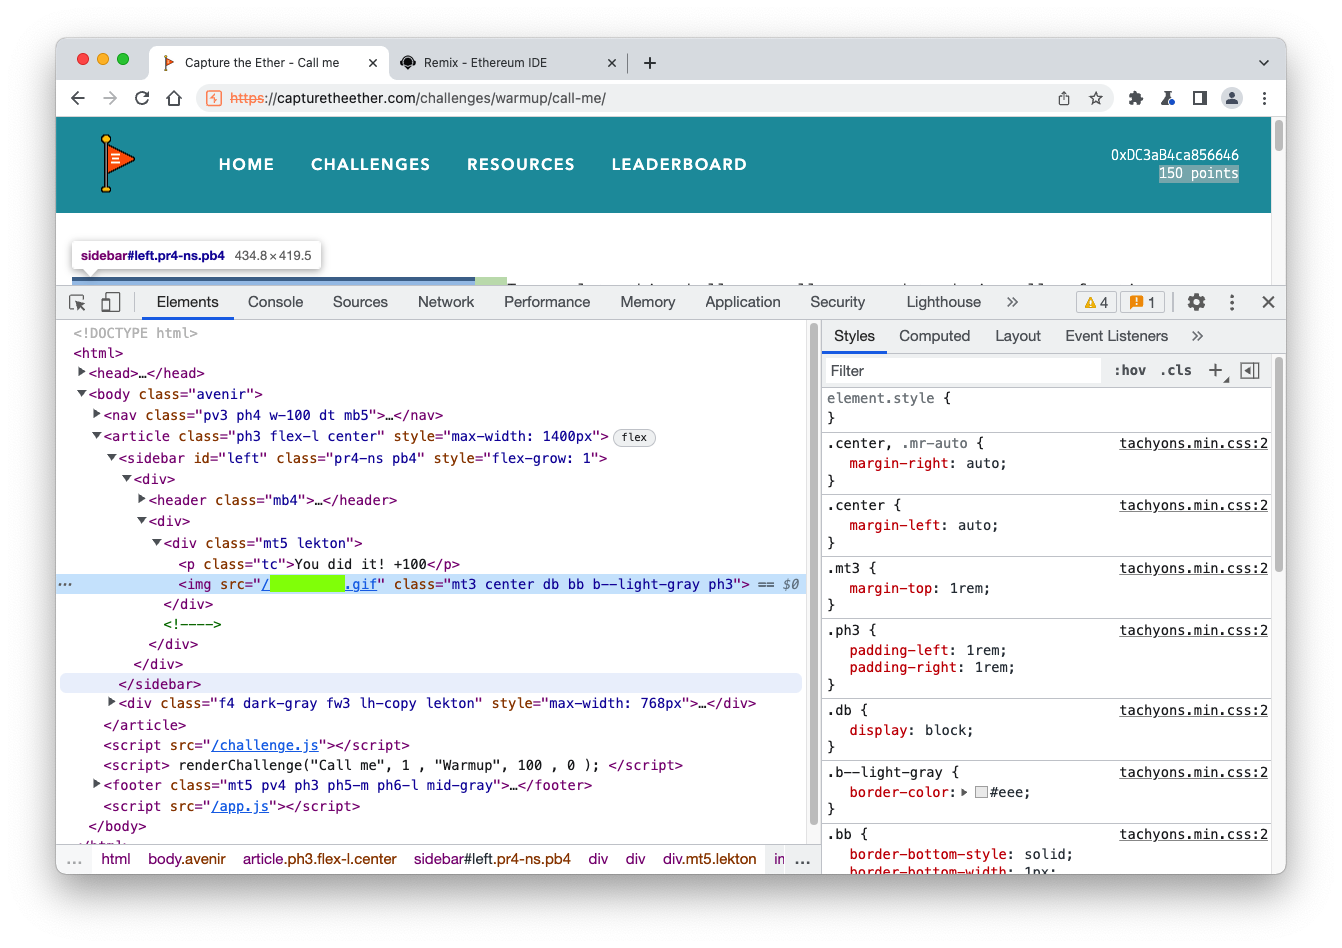Open DevTools three-dot customize menu
Screen dimensions: 1342x948
(1232, 302)
